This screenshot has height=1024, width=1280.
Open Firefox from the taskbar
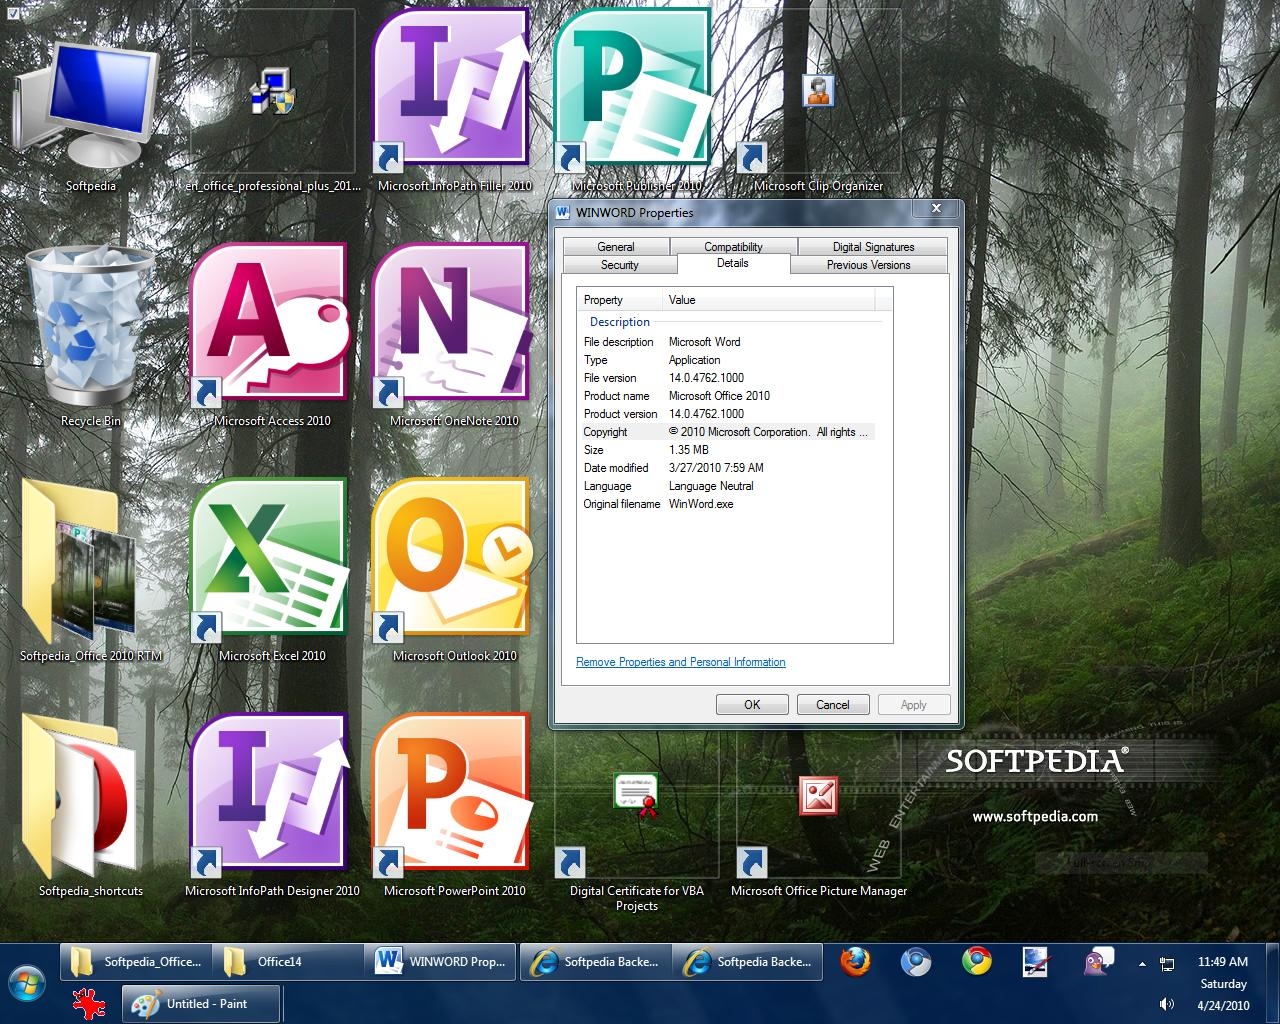pos(855,962)
